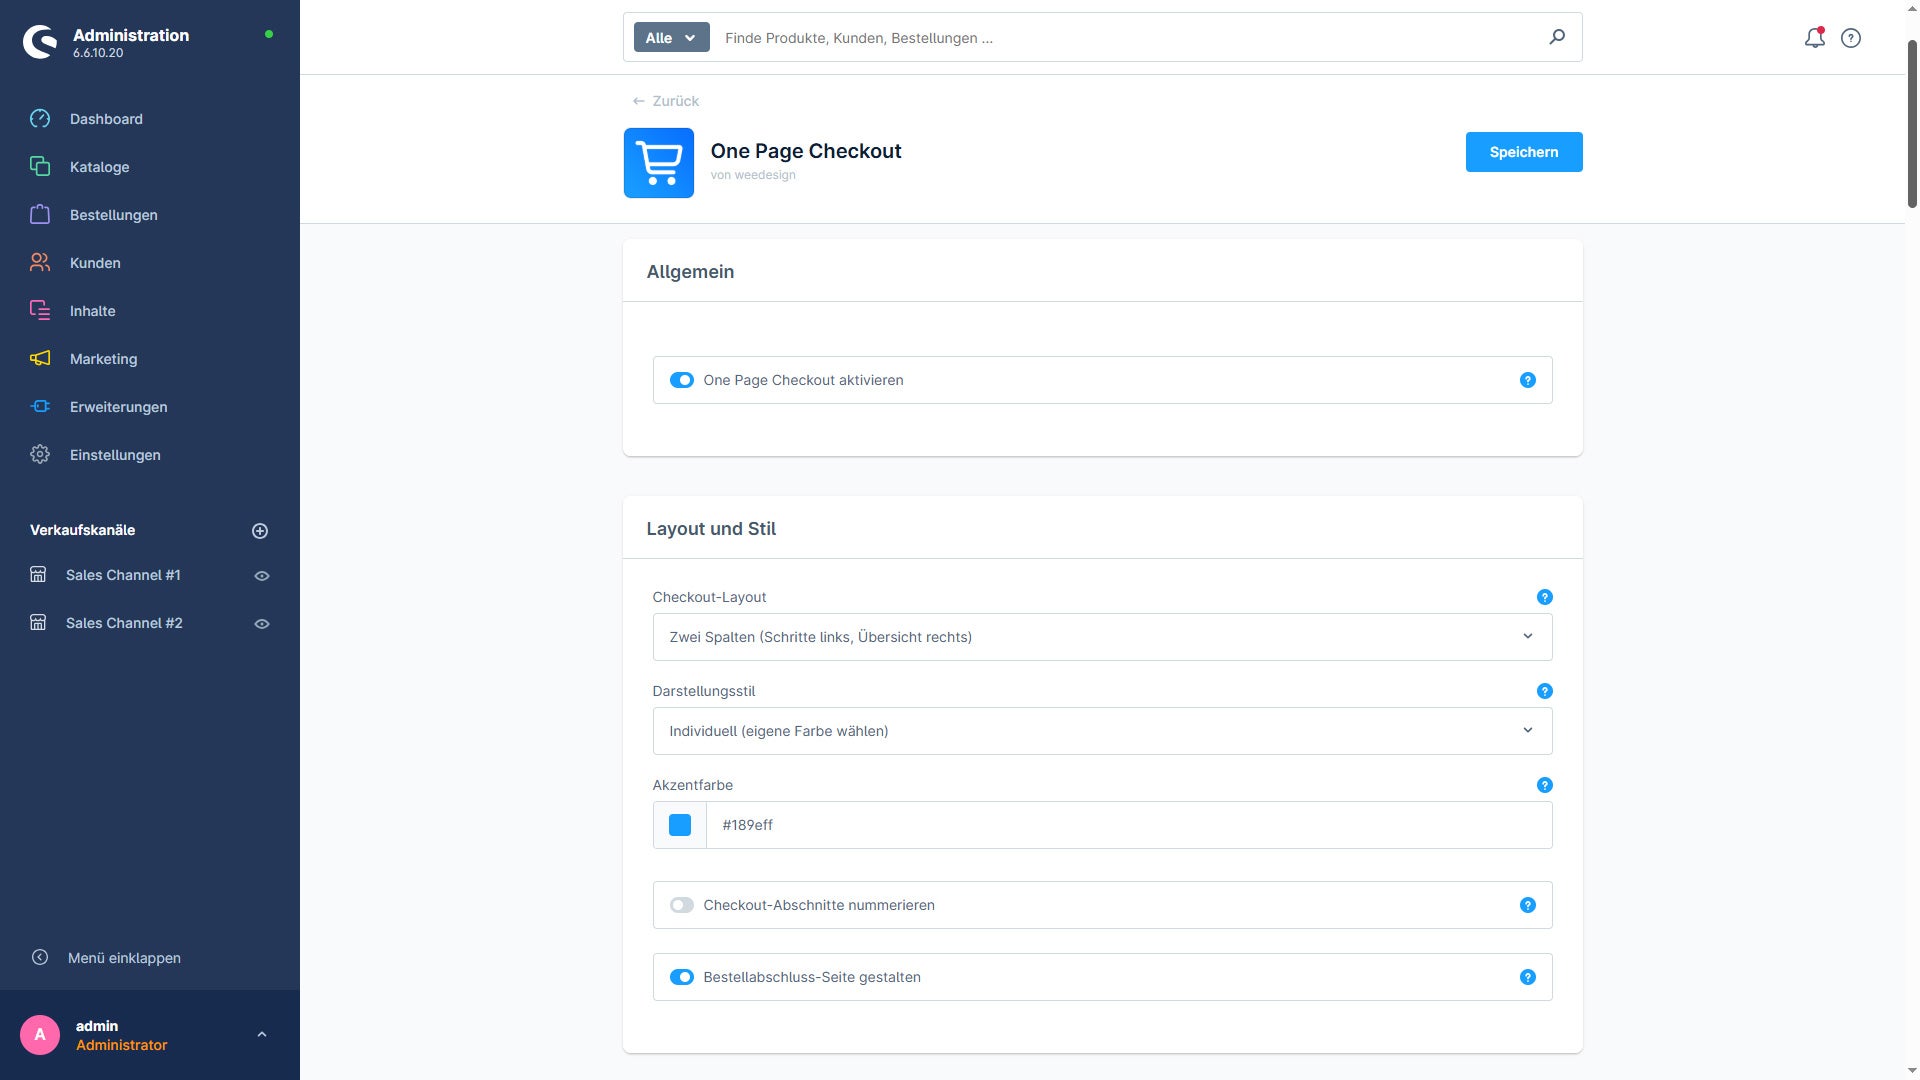Expand the admin user menu chevron

262,1035
